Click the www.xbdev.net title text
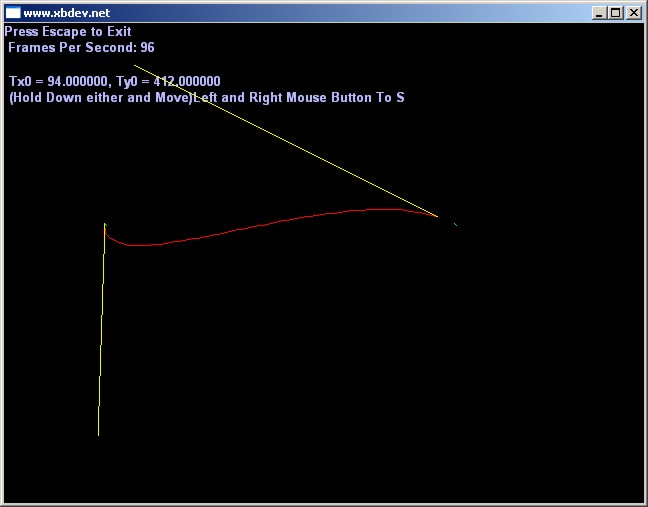Screen dimensions: 648x507 pyautogui.click(x=67, y=13)
